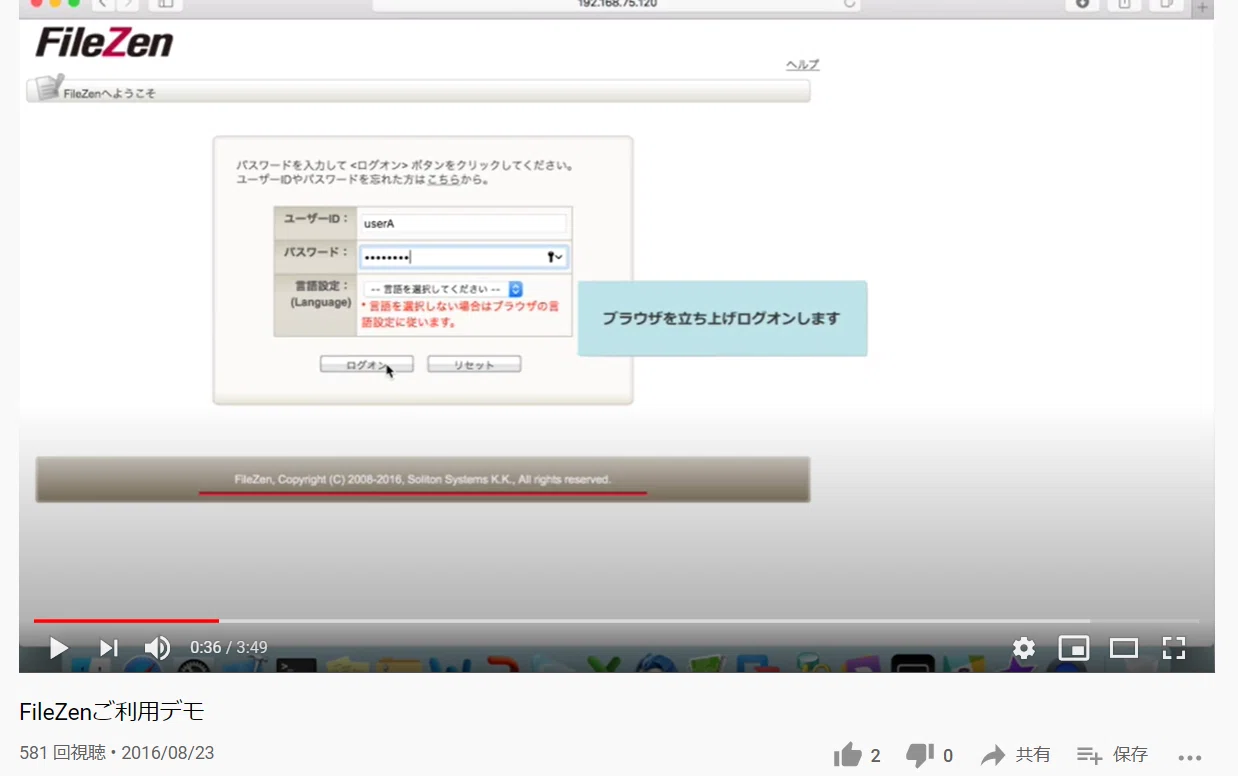Click the password key autofill icon
The width and height of the screenshot is (1238, 776).
(555, 257)
